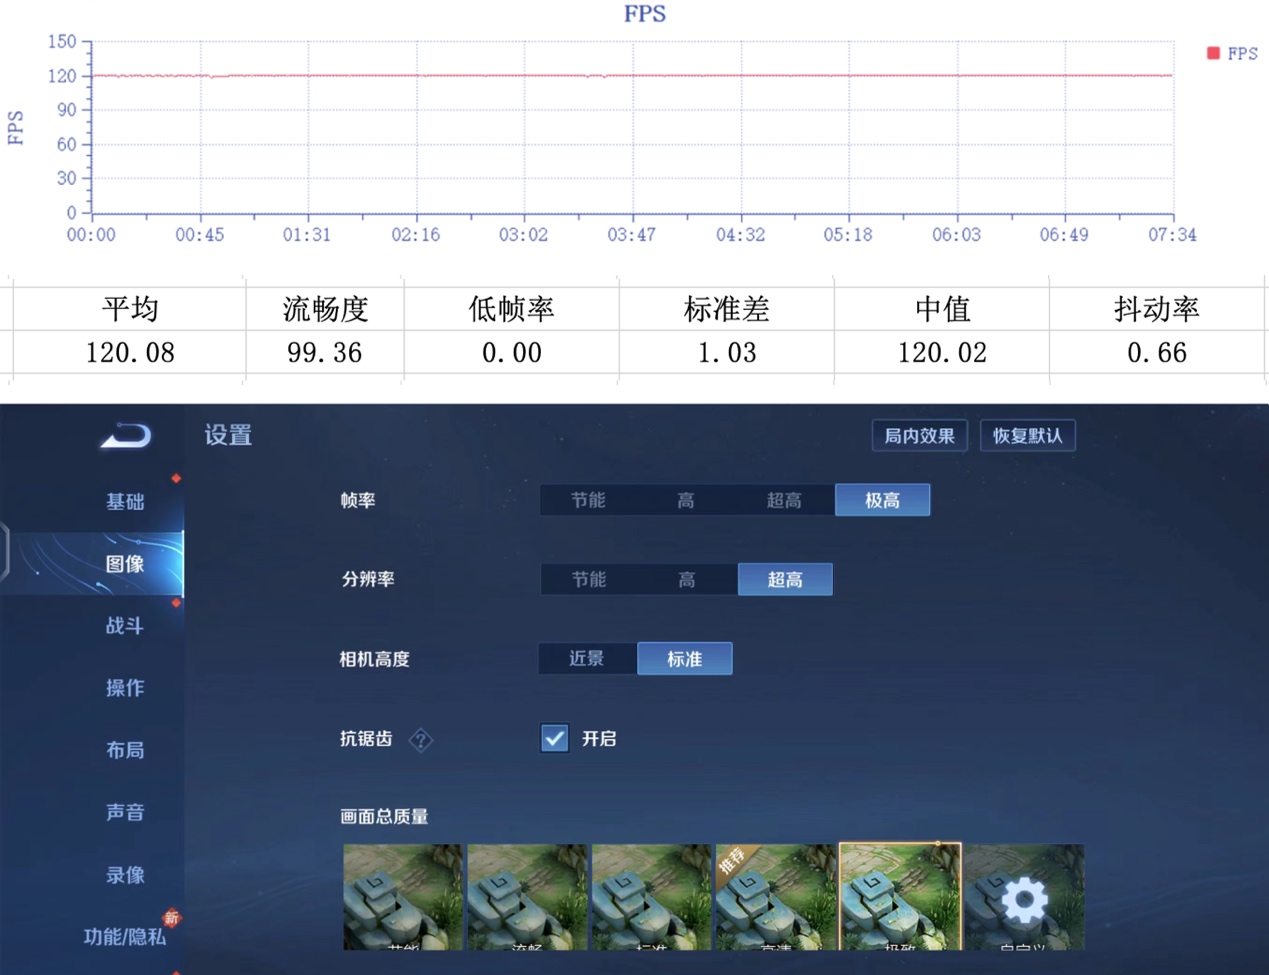Viewport: 1269px width, 975px height.
Task: Switch camera height to 近景
Action: pyautogui.click(x=587, y=659)
